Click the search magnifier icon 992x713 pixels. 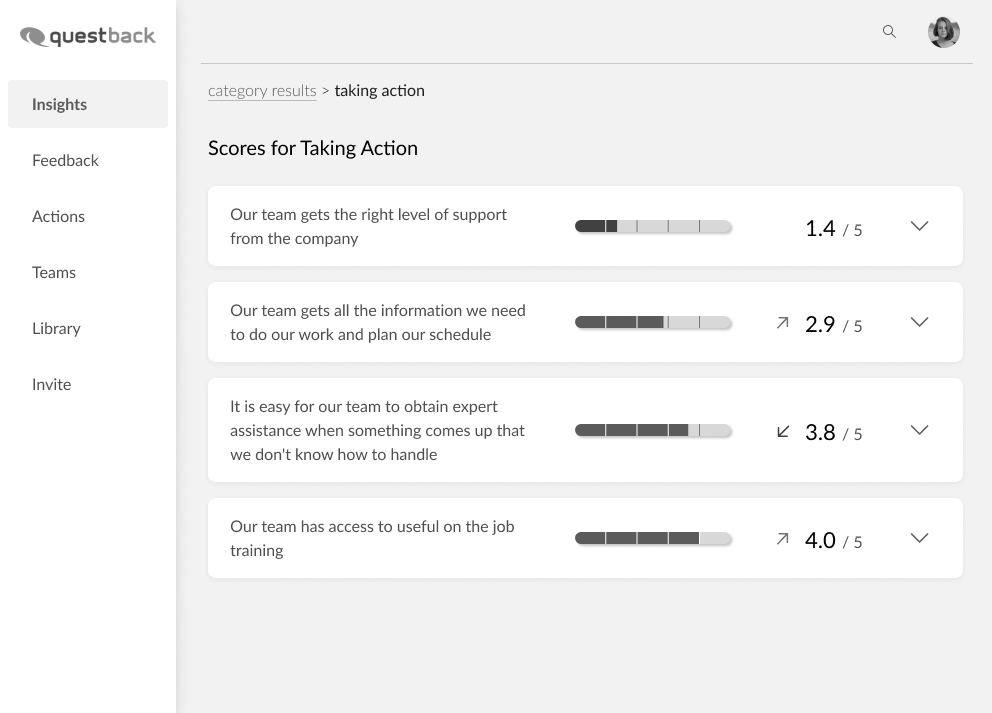click(x=889, y=32)
